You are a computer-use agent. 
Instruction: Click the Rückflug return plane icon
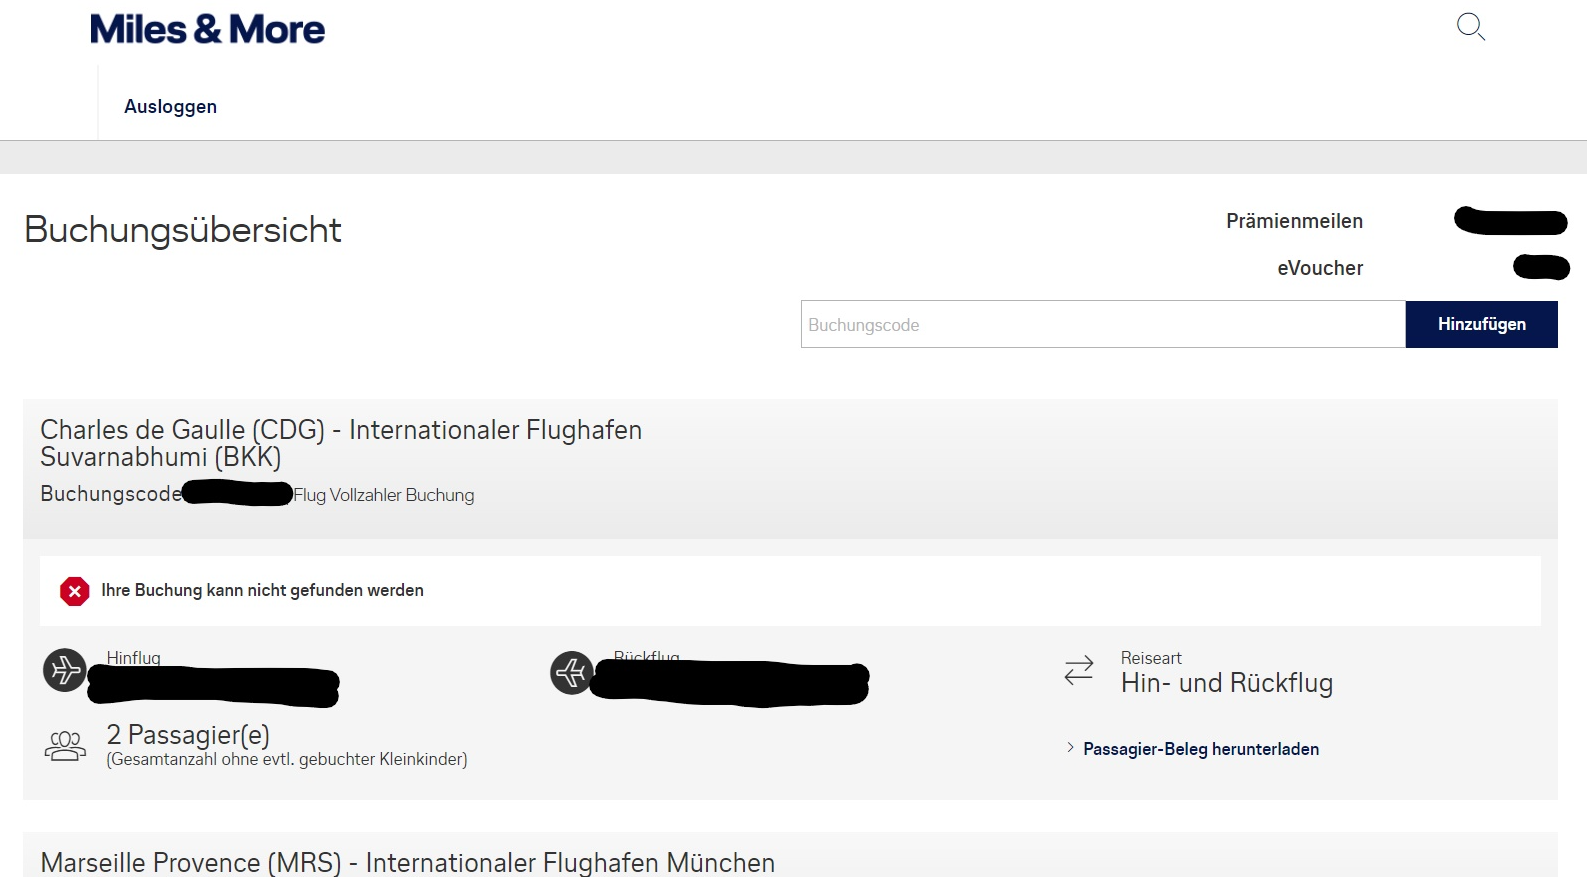572,672
